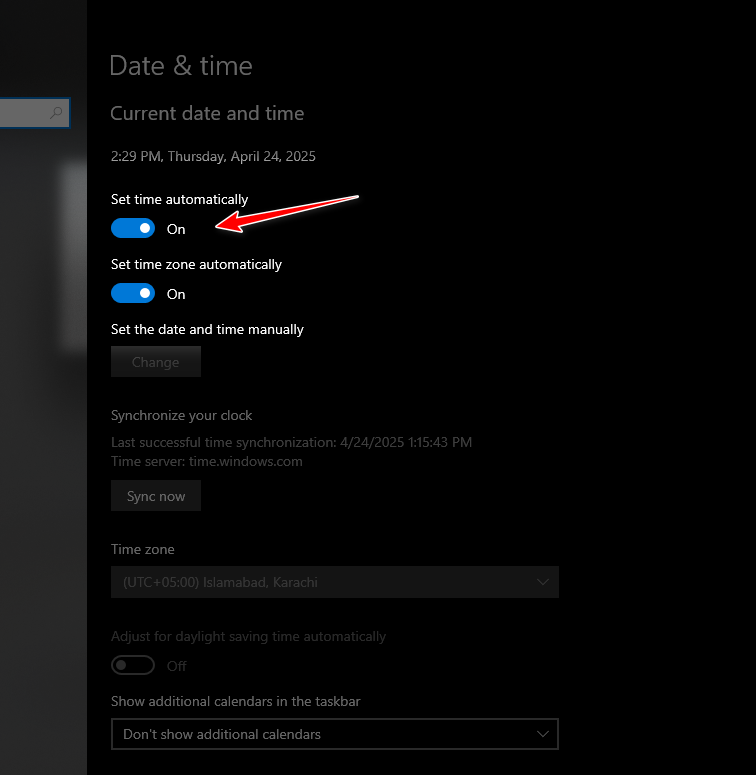Click Off label beside daylight saving toggle
756x775 pixels.
click(x=176, y=666)
